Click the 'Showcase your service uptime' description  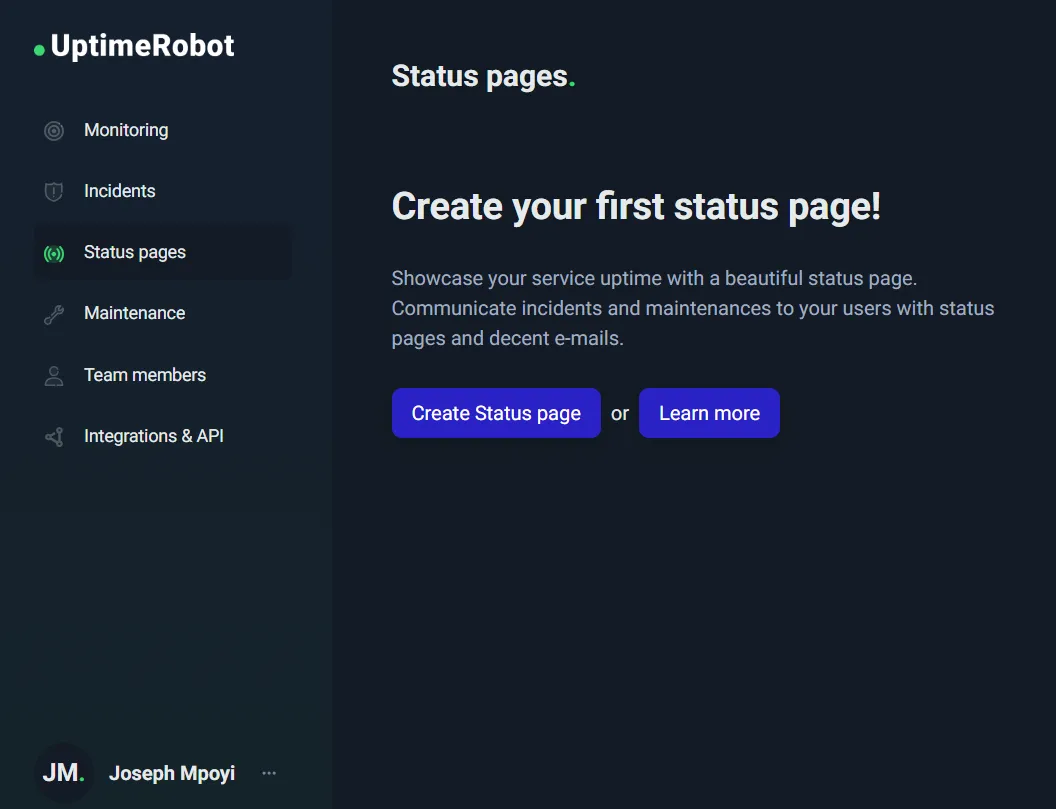tap(693, 308)
